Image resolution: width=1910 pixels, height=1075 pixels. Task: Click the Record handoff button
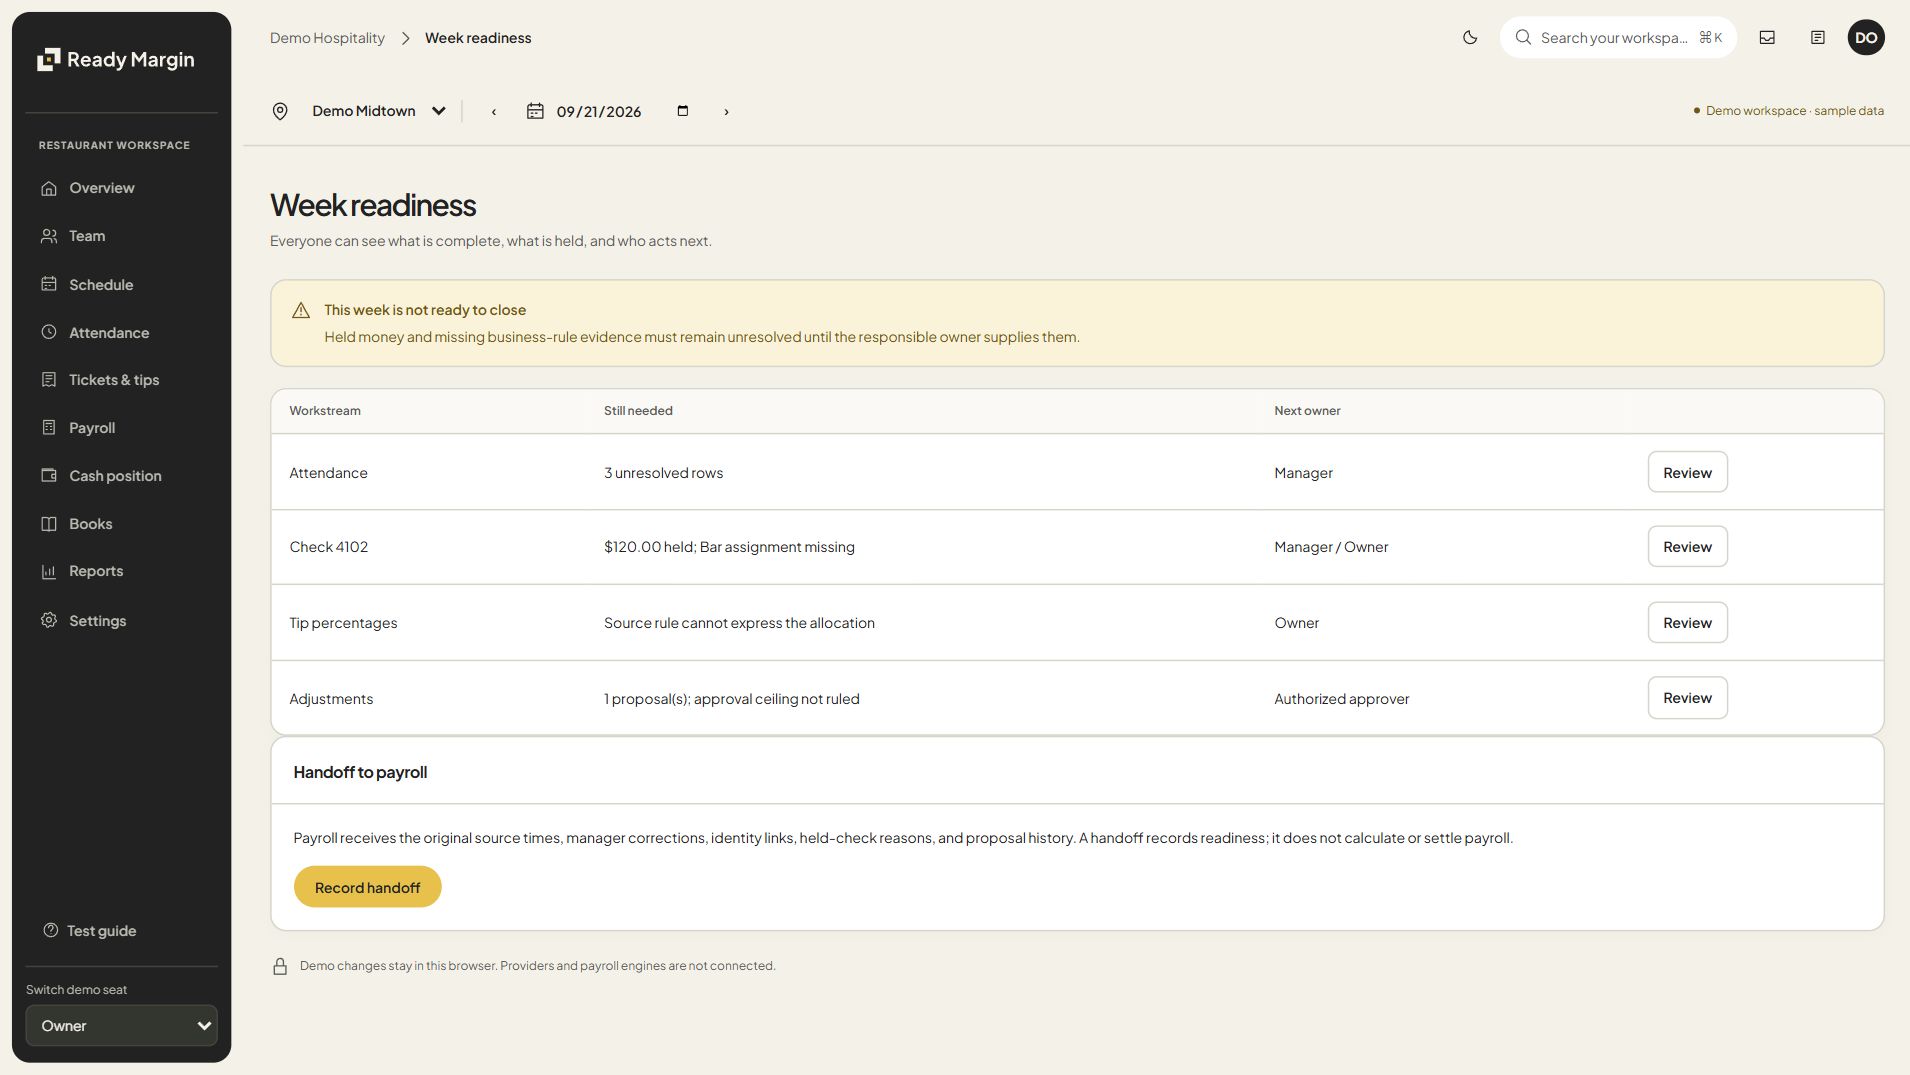[367, 887]
